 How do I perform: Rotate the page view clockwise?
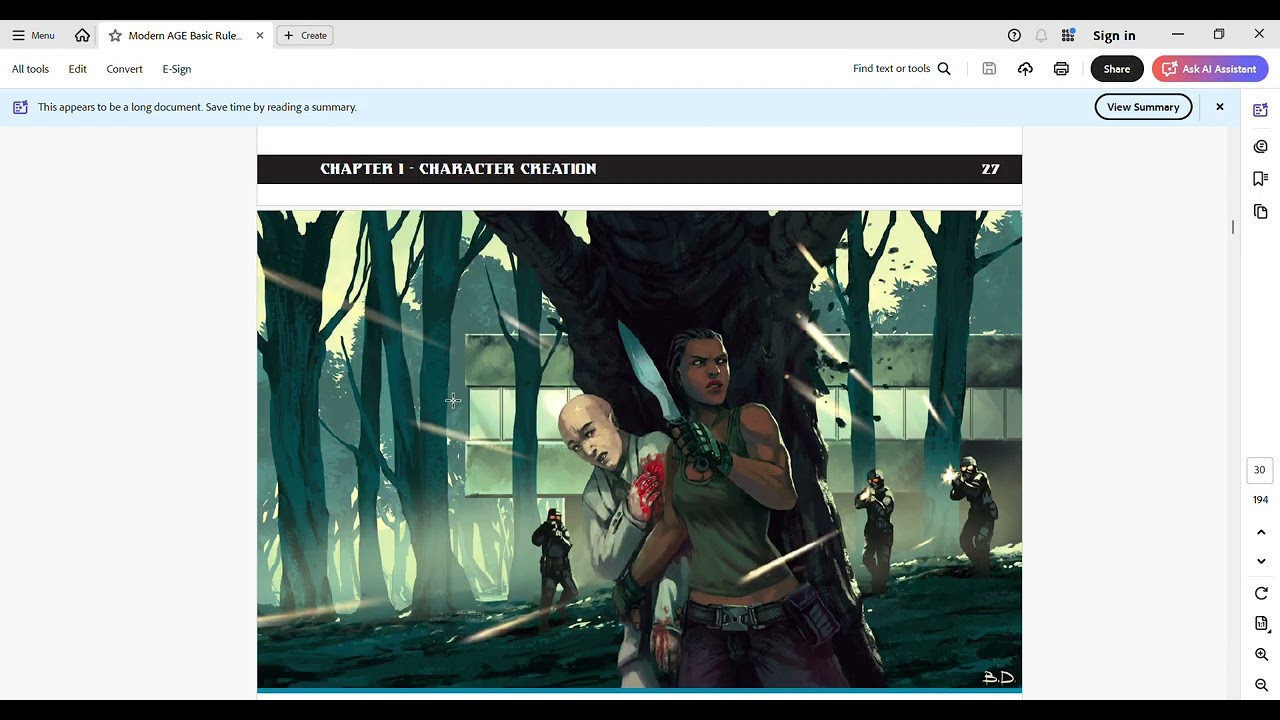pyautogui.click(x=1261, y=594)
